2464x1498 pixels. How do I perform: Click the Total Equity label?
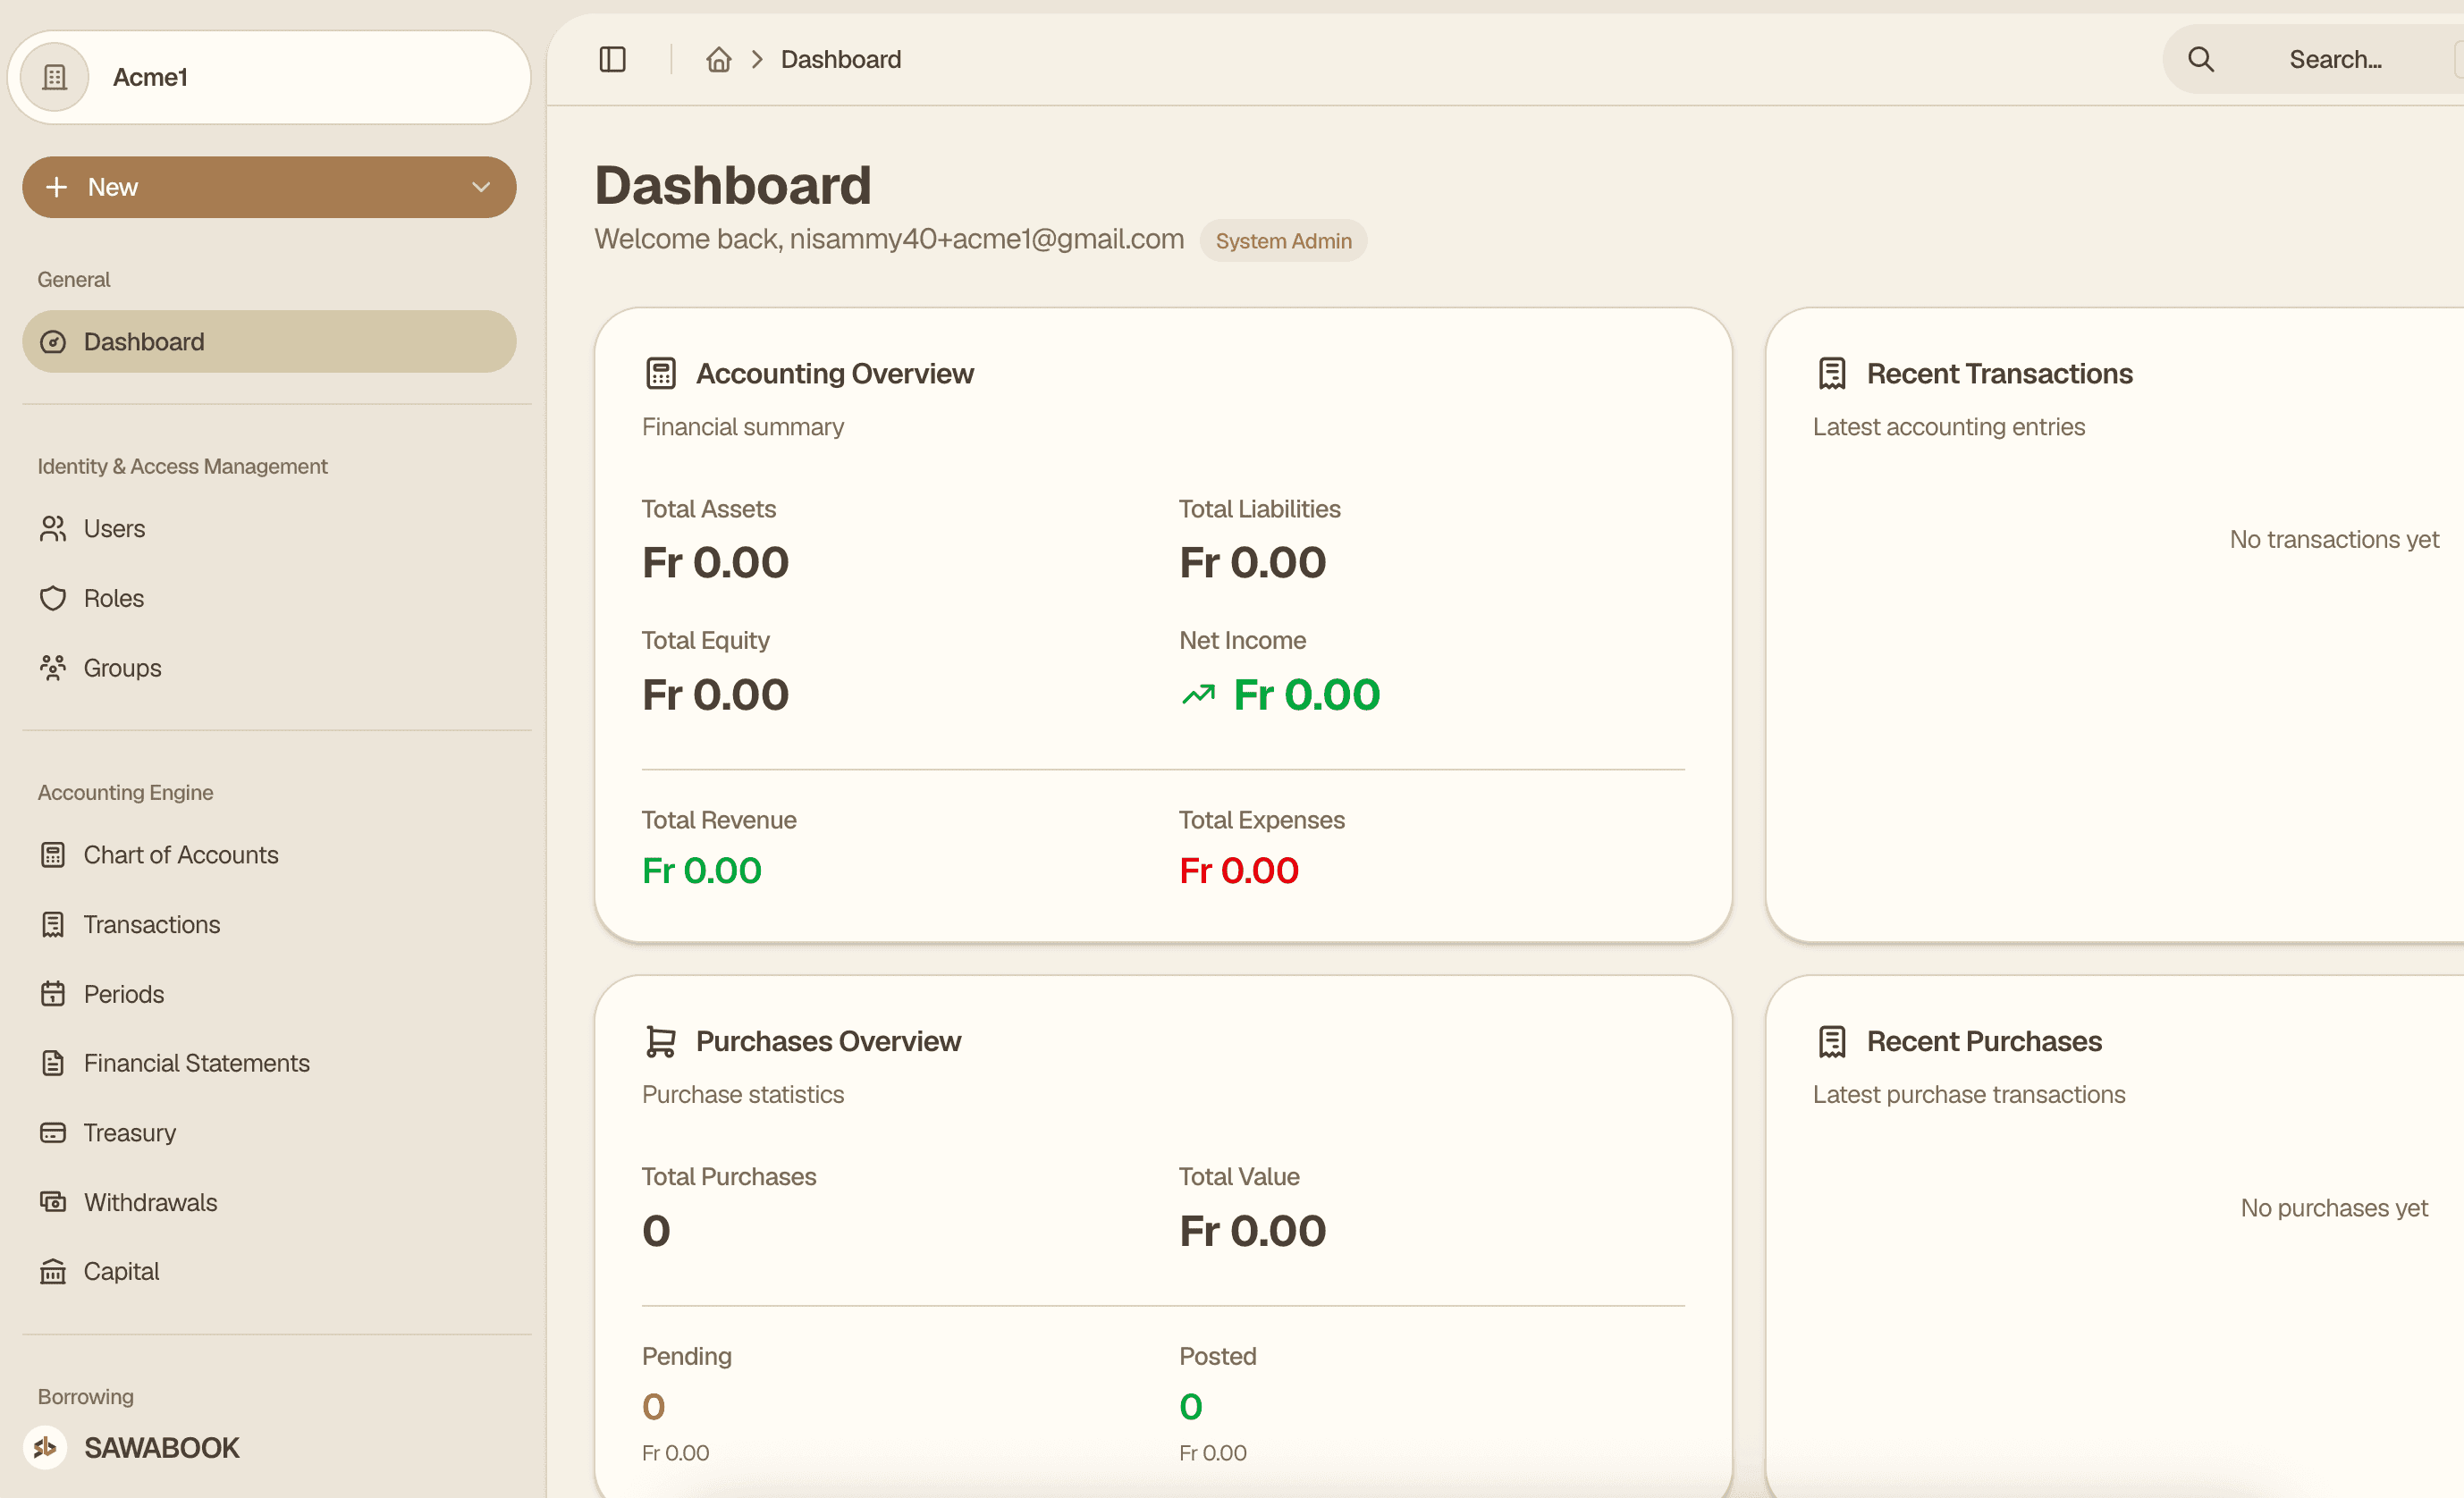point(706,640)
